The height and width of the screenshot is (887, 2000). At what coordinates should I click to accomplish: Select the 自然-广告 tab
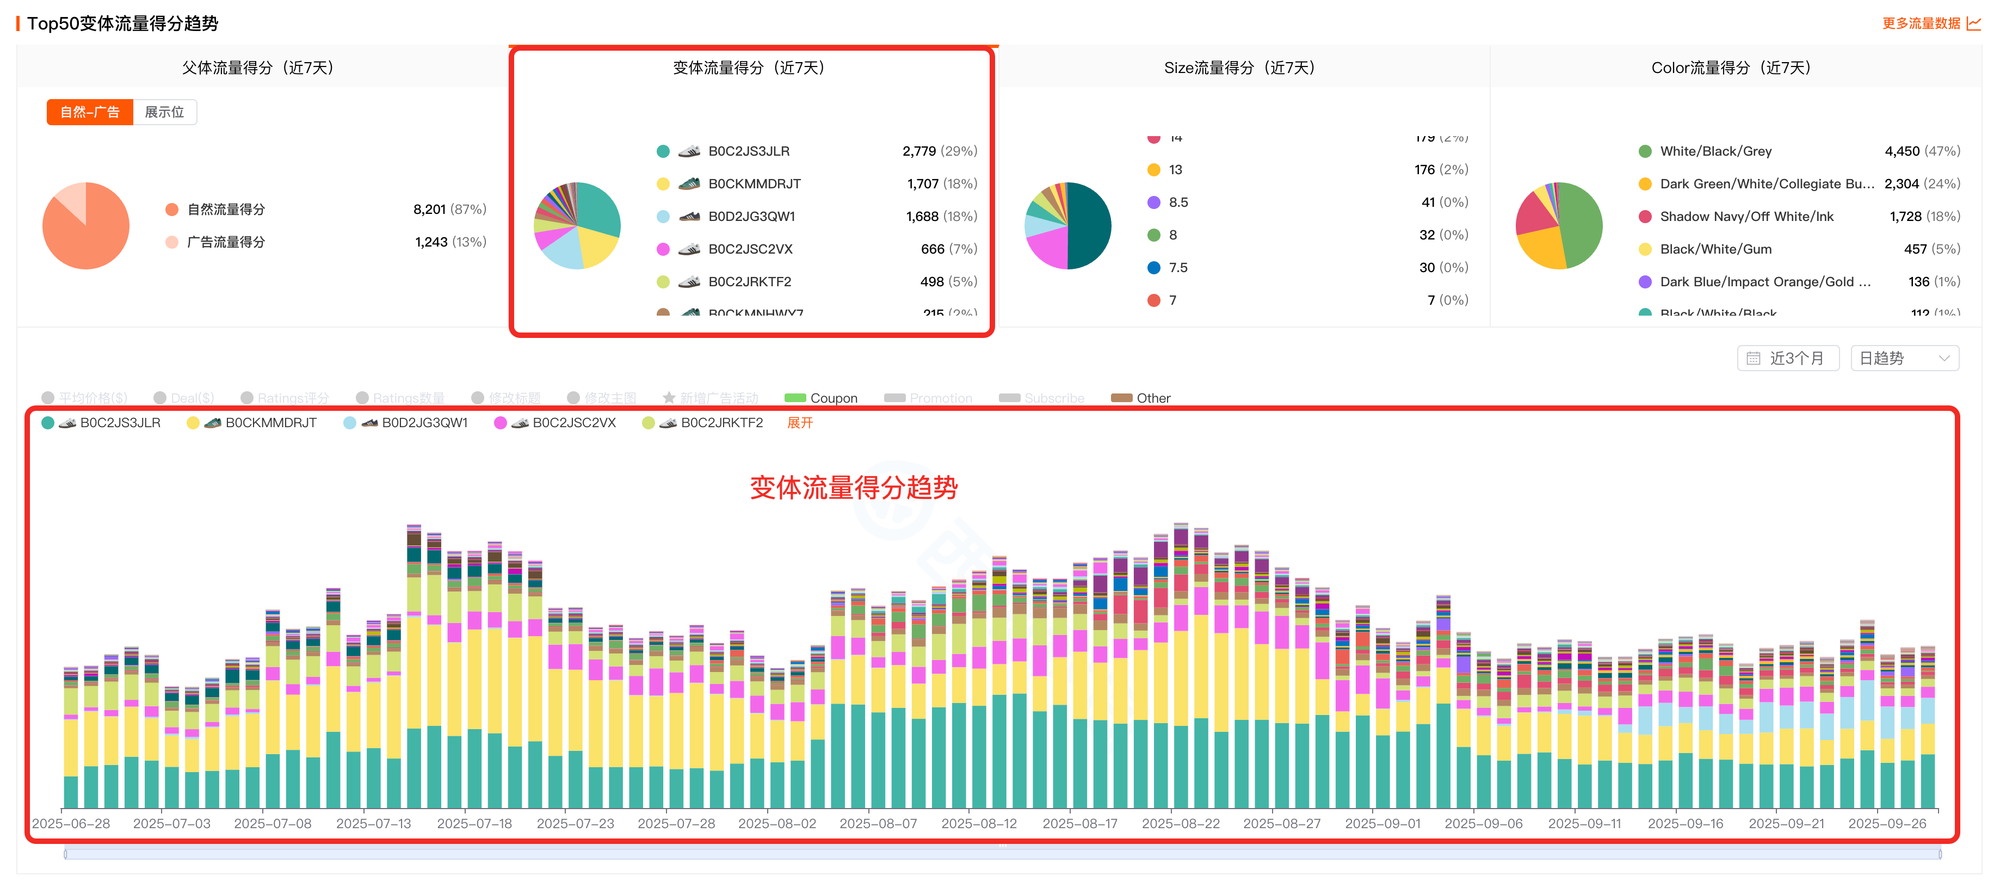89,112
